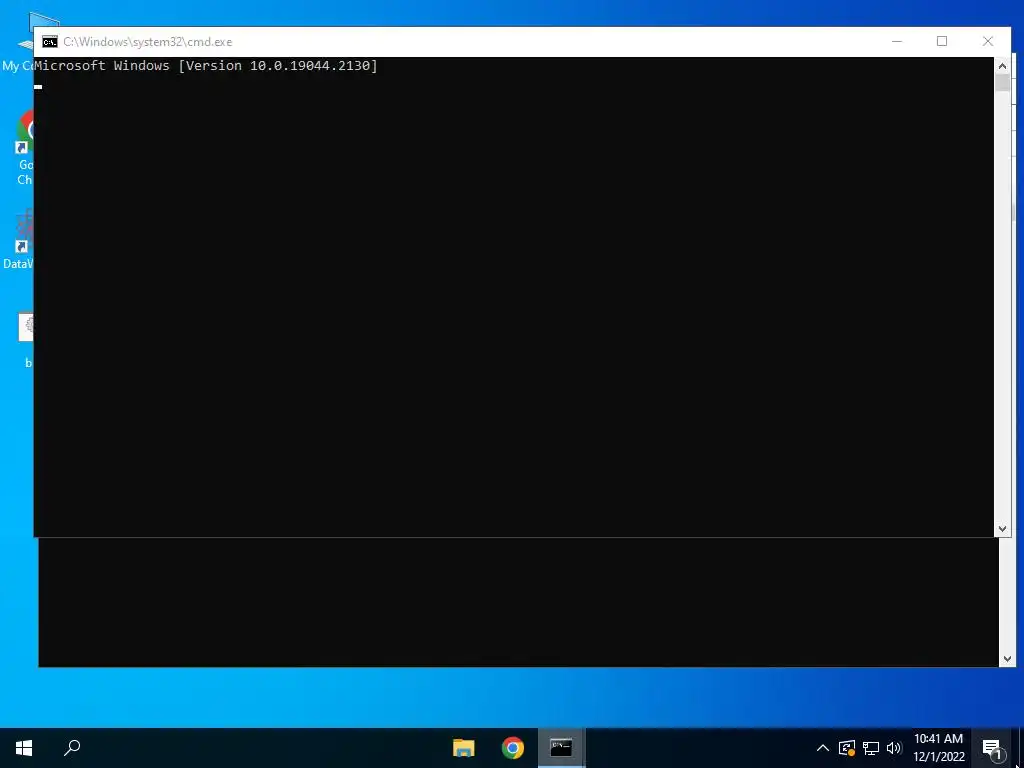Open File Explorer from the taskbar
The height and width of the screenshot is (768, 1024).
[x=464, y=748]
